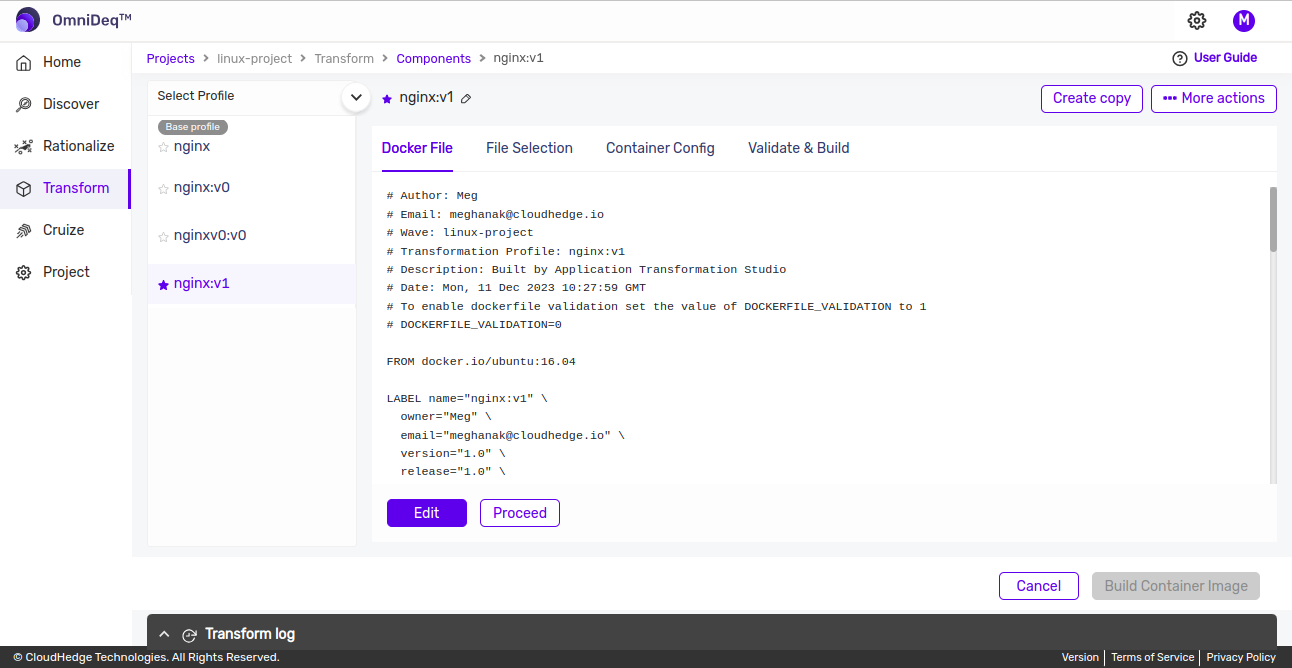Toggle favorite star for nginxv0:v0 profile
The height and width of the screenshot is (668, 1292).
point(163,237)
